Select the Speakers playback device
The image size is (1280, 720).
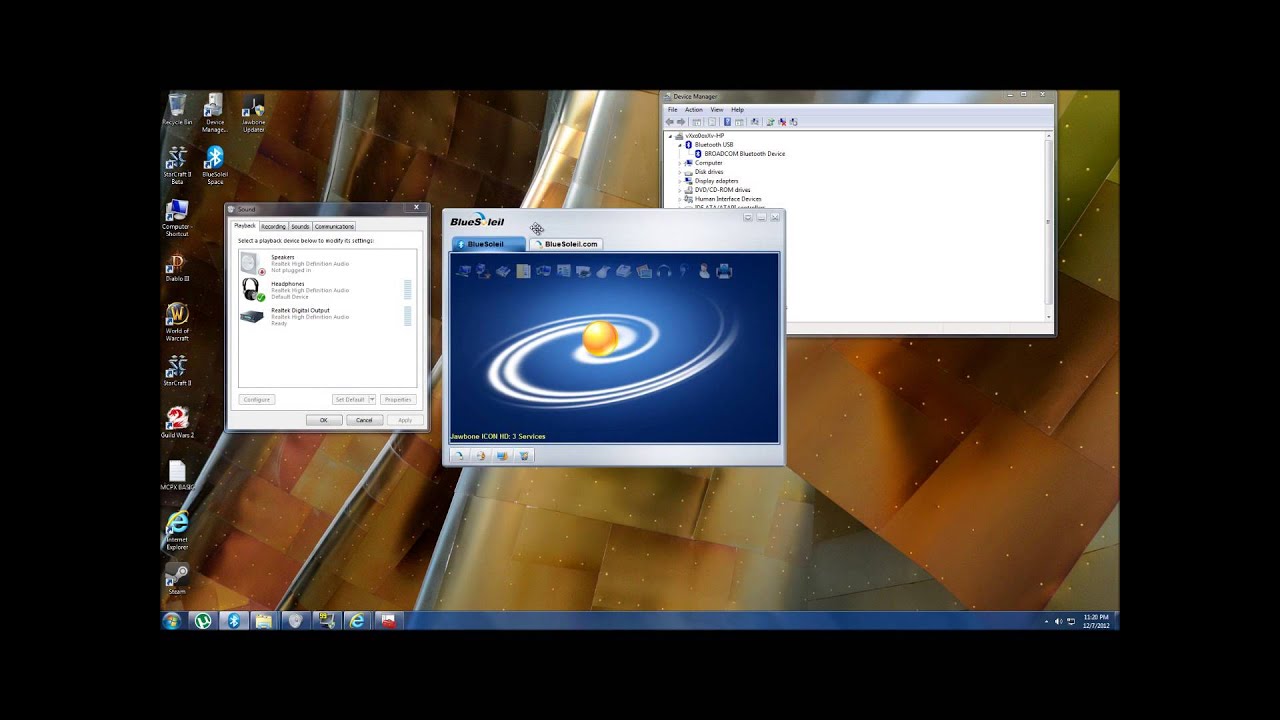[327, 264]
